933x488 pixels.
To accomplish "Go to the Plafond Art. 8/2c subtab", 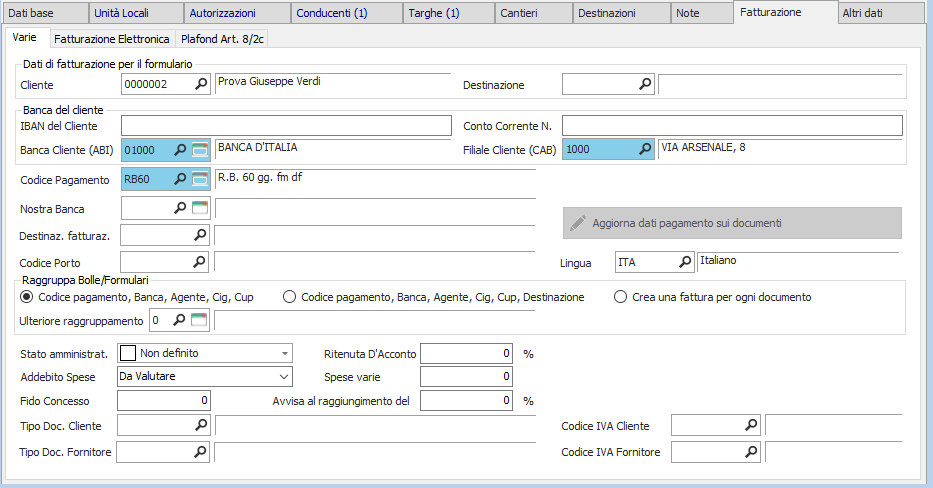I will (x=223, y=40).
